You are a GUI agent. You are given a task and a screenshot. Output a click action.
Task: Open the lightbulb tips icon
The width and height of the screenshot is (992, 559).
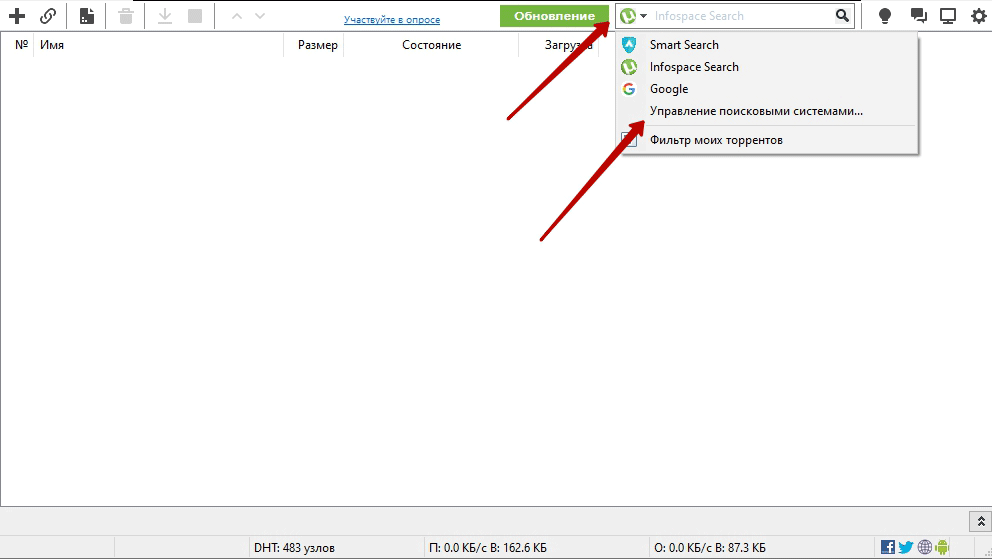[884, 16]
